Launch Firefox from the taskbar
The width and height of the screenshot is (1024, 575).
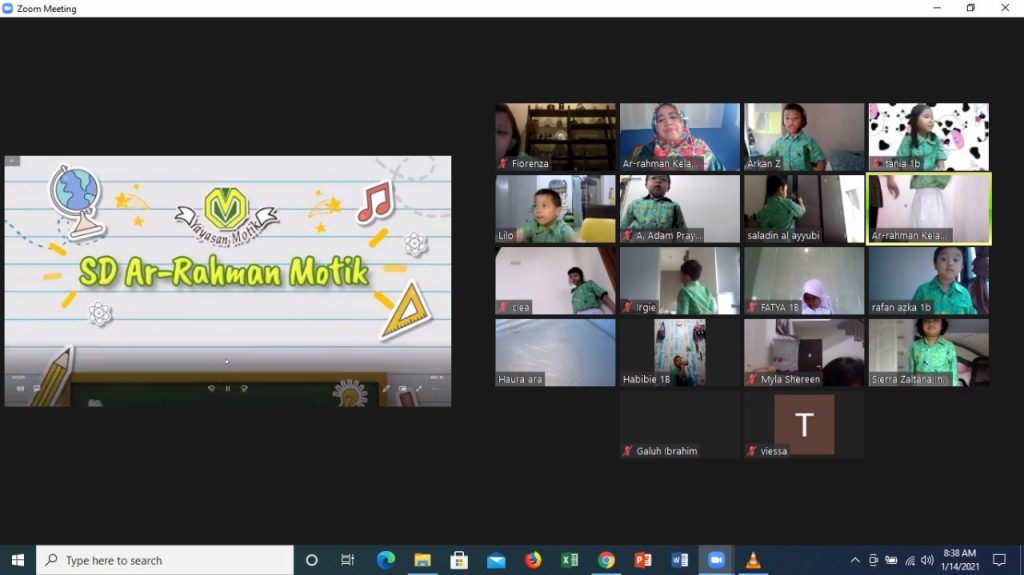533,560
